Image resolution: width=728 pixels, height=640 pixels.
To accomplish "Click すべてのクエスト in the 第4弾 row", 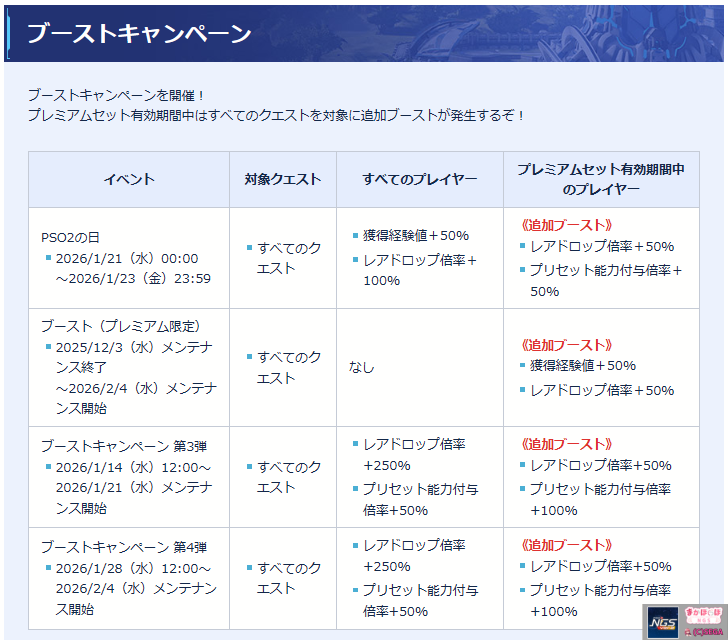I will click(288, 578).
